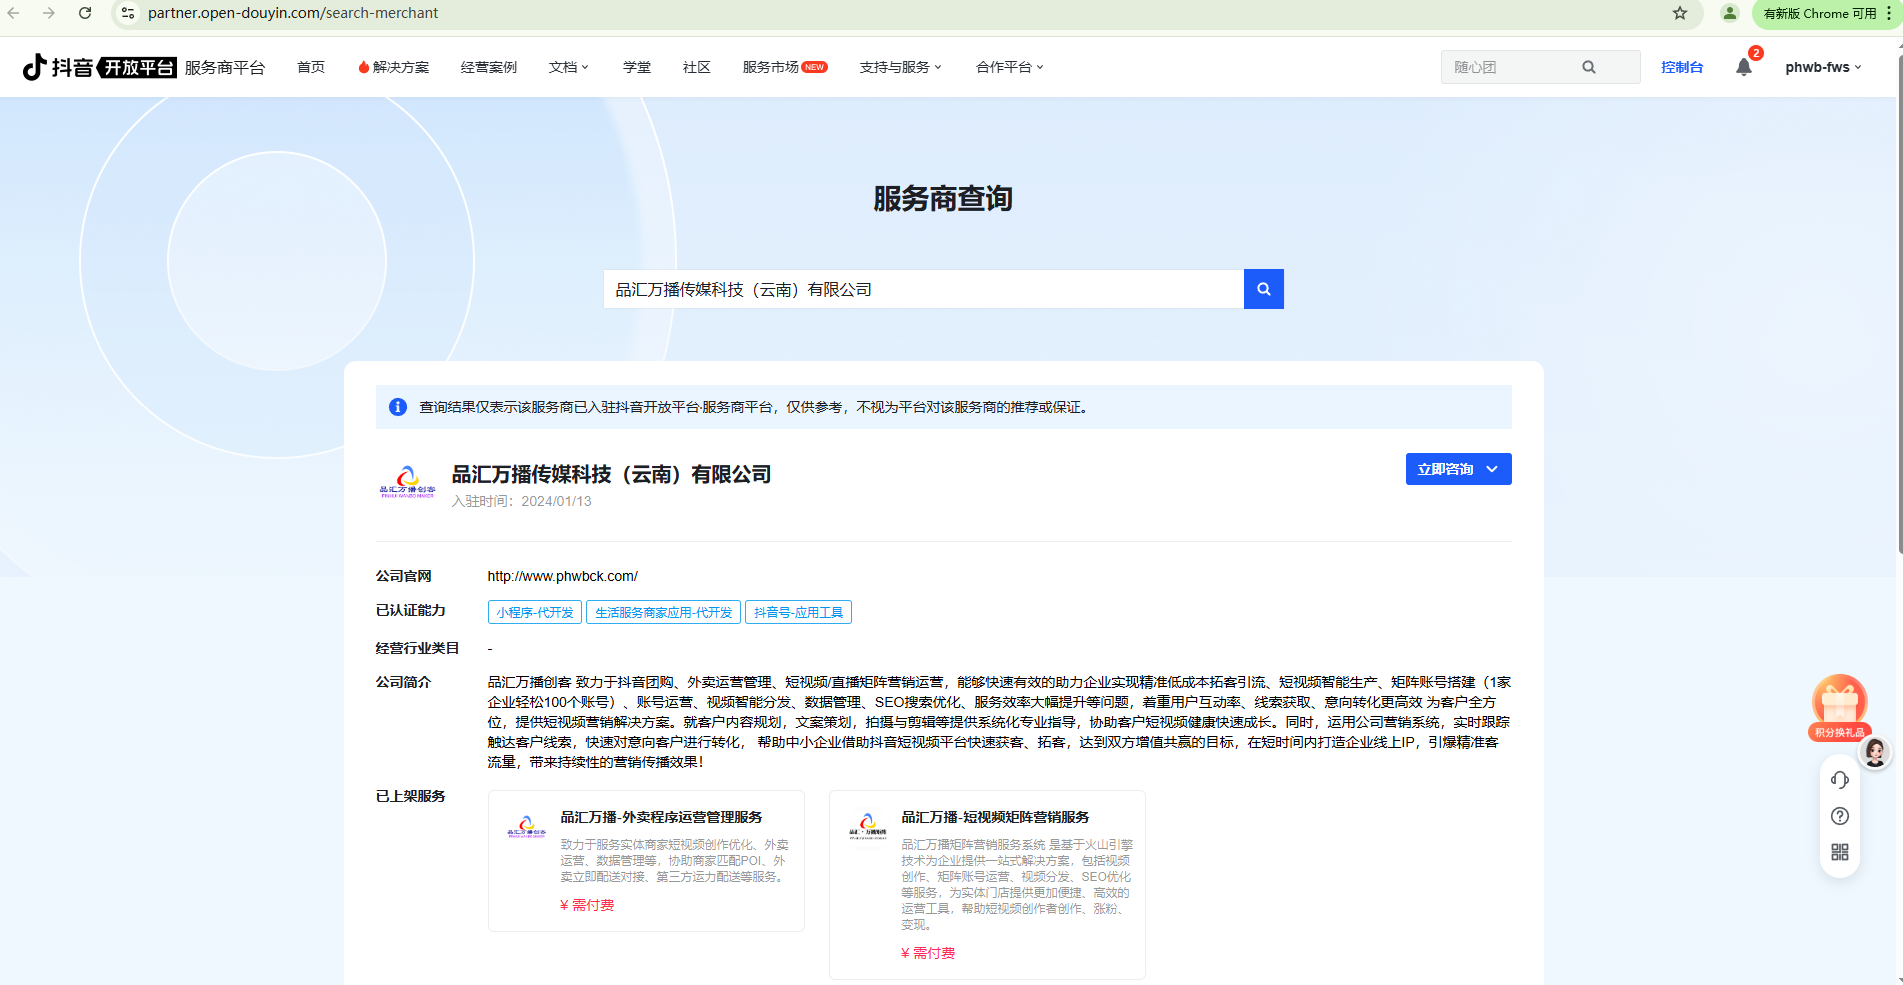1903x985 pixels.
Task: Open the 解决方案 menu item
Action: coord(393,67)
